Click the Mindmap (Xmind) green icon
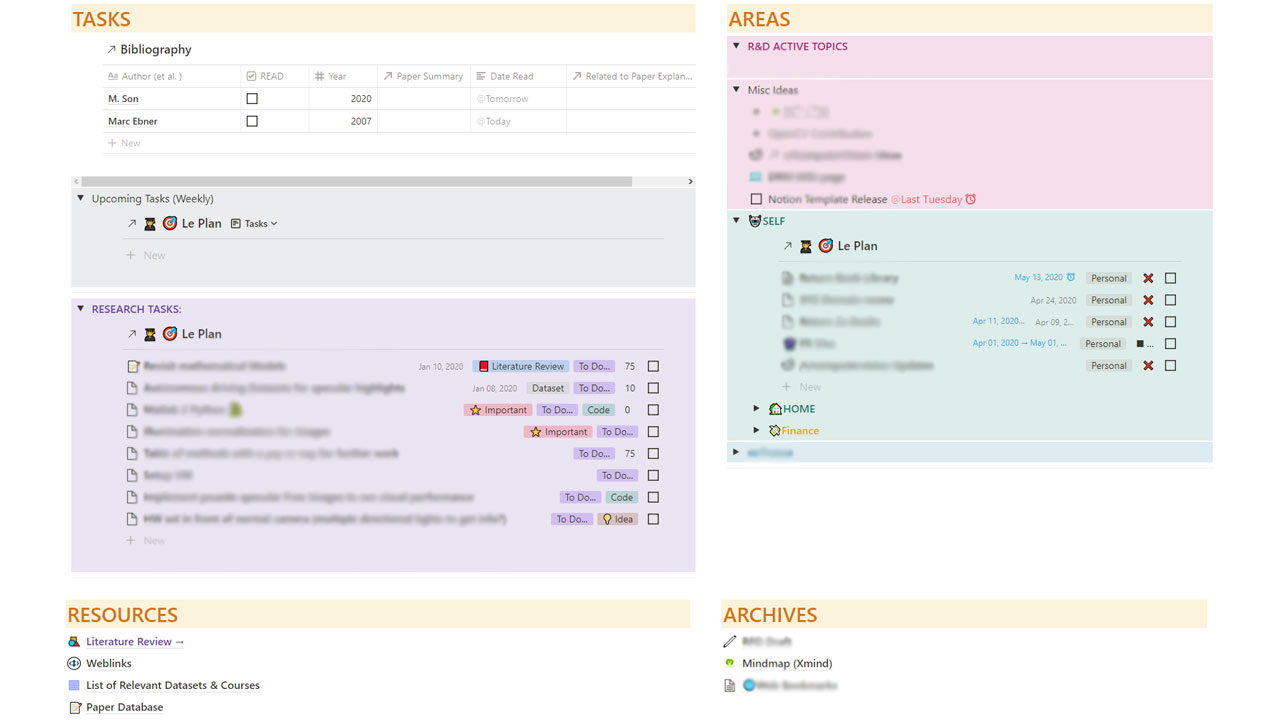1280x720 pixels. 730,663
